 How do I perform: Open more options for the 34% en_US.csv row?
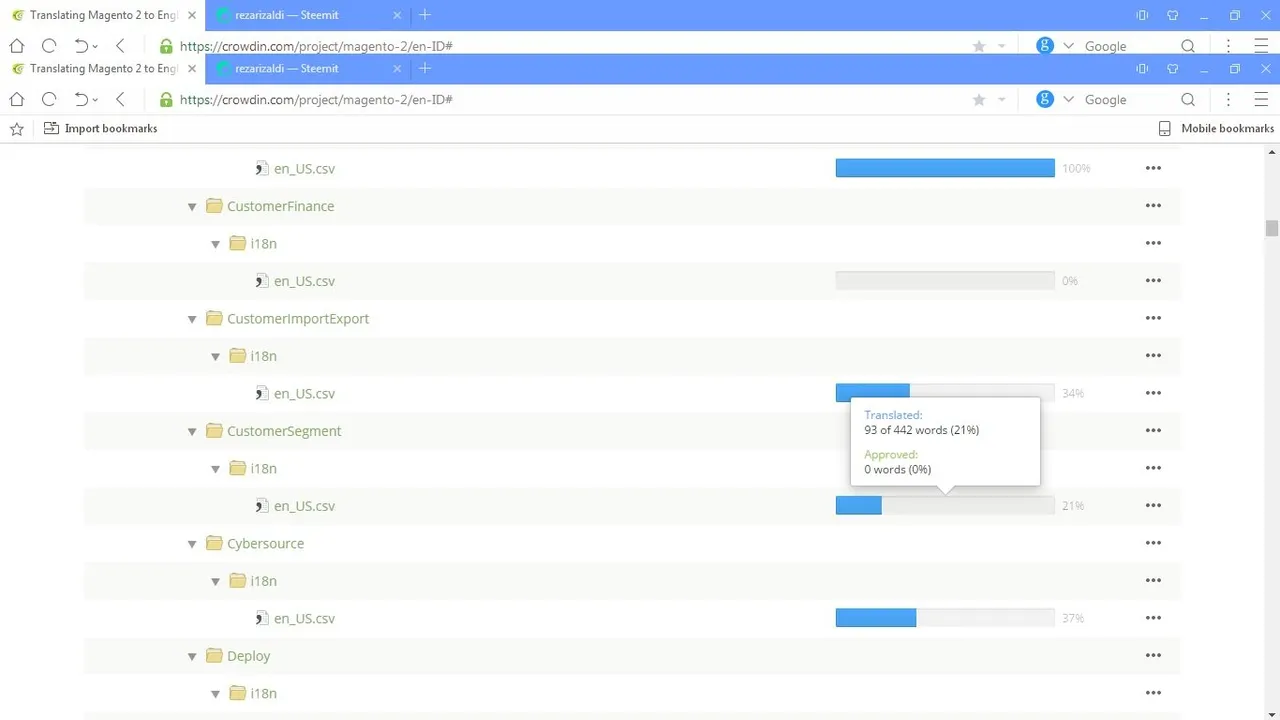(1153, 393)
